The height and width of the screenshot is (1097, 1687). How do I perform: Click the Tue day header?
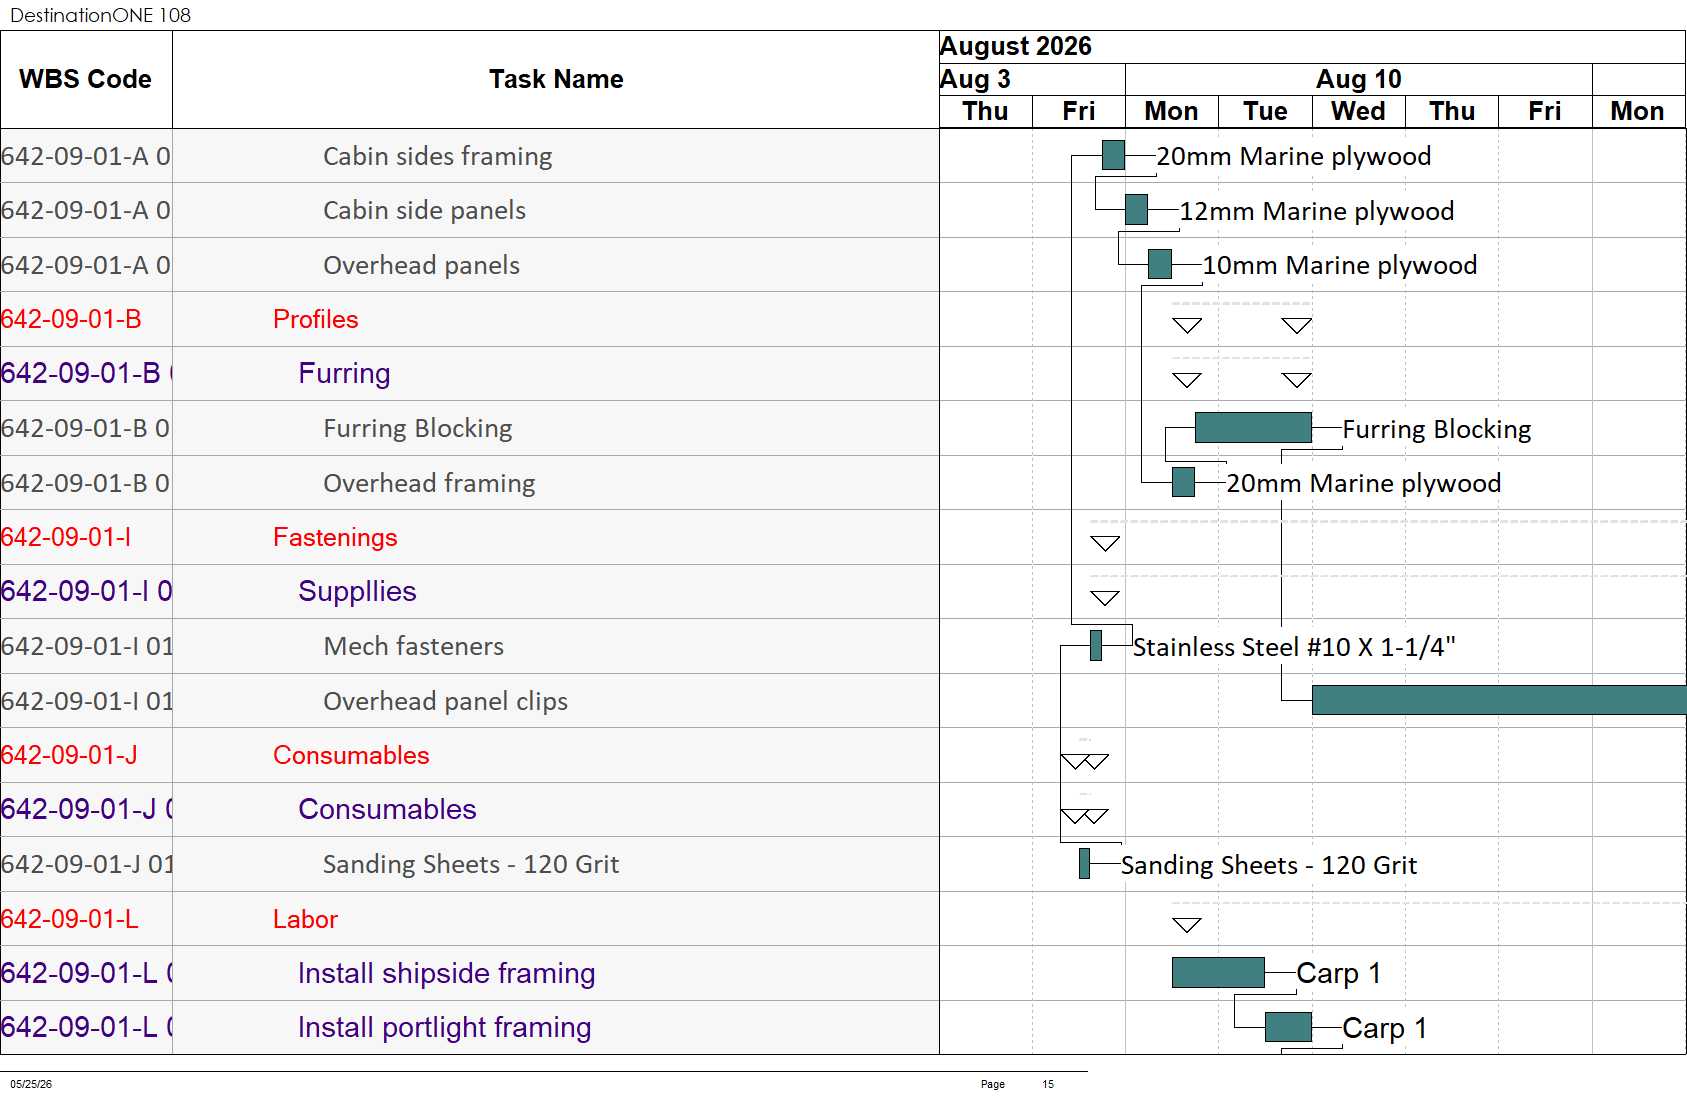1265,111
